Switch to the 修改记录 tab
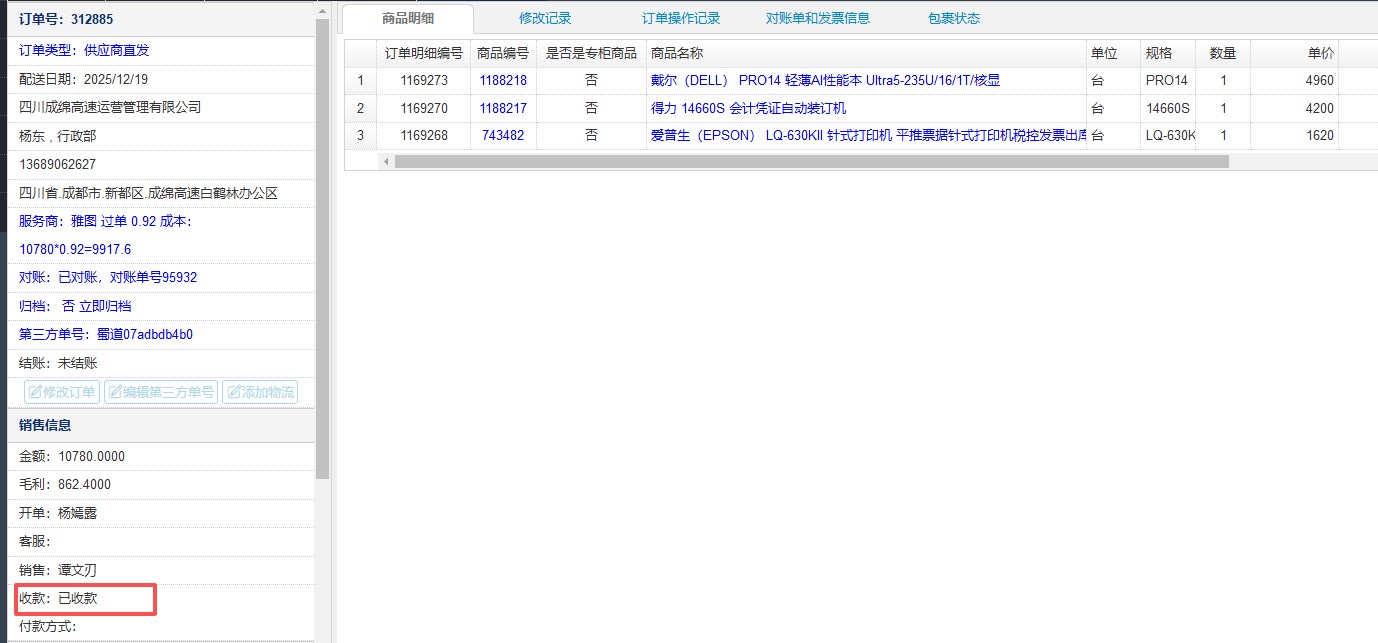This screenshot has height=643, width=1378. [x=545, y=18]
